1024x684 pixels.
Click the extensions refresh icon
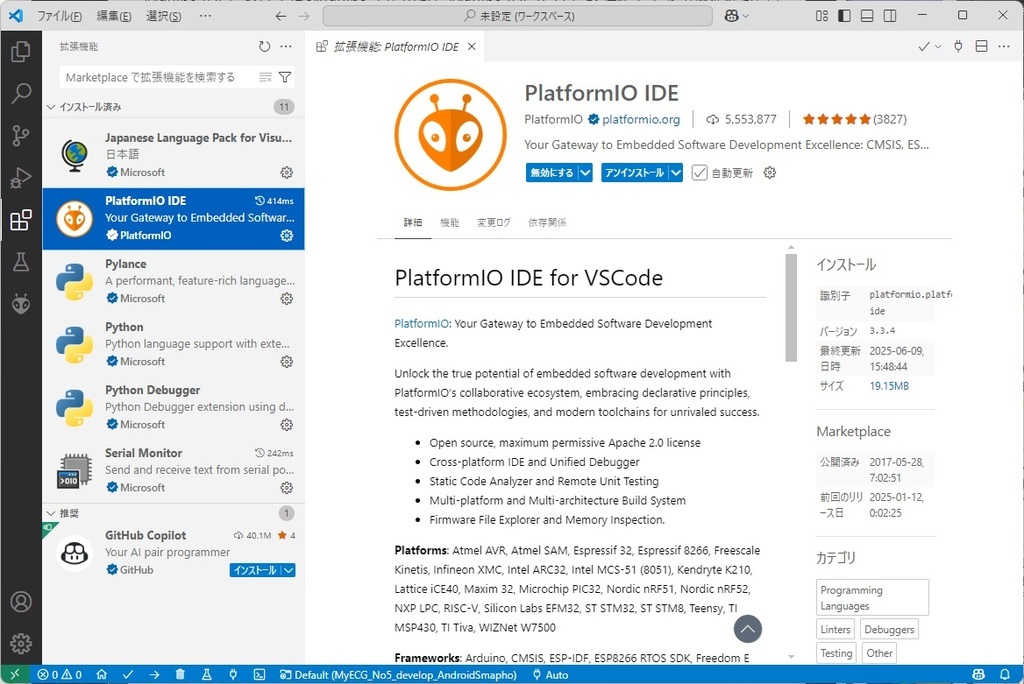click(264, 45)
